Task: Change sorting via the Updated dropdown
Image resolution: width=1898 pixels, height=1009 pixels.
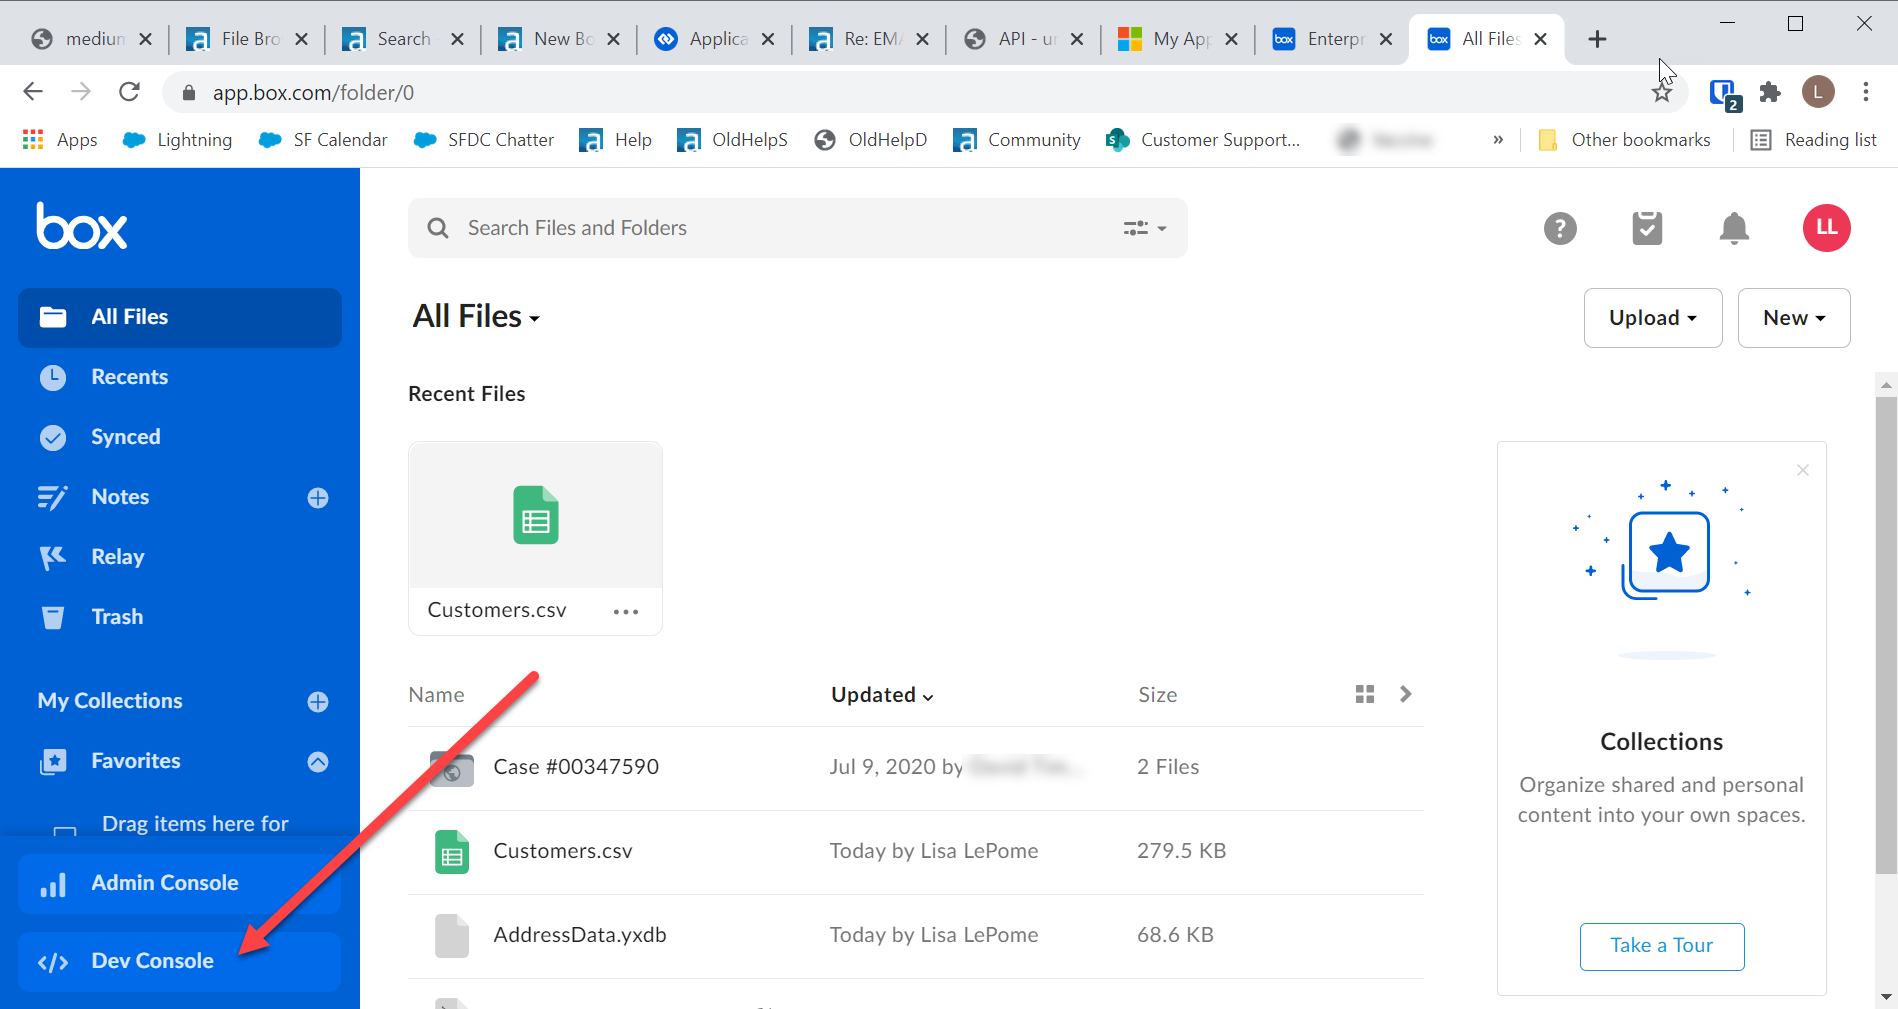Action: click(881, 694)
